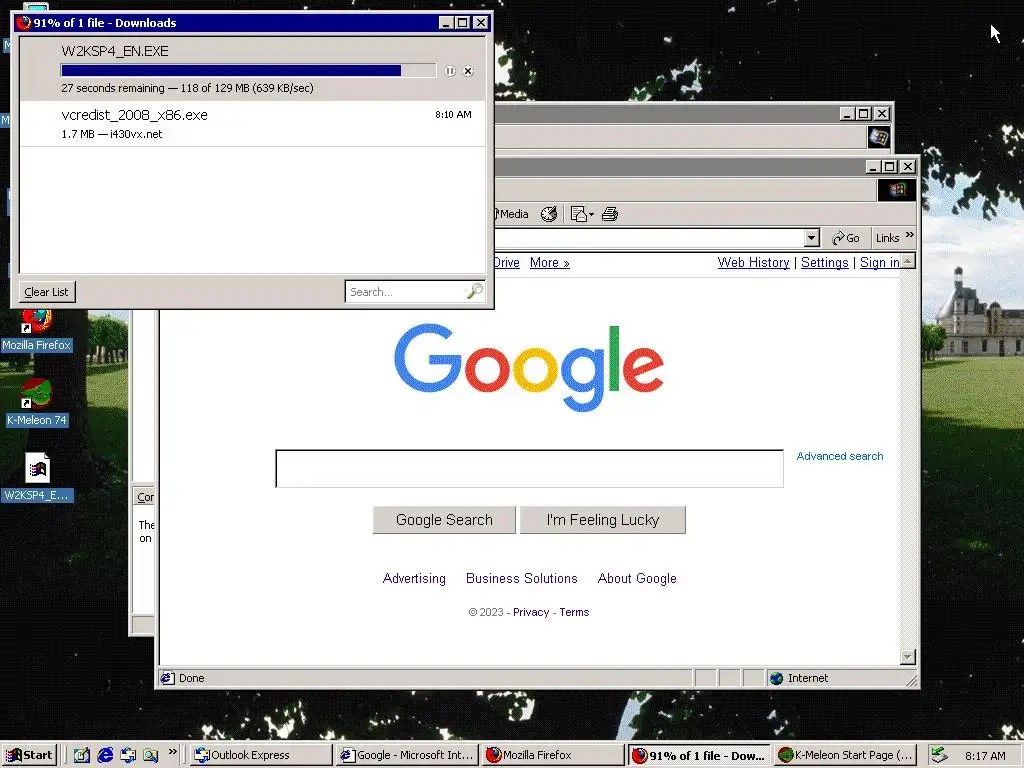
Task: Click the Media toolbar button in Internet Explorer
Action: pyautogui.click(x=511, y=214)
